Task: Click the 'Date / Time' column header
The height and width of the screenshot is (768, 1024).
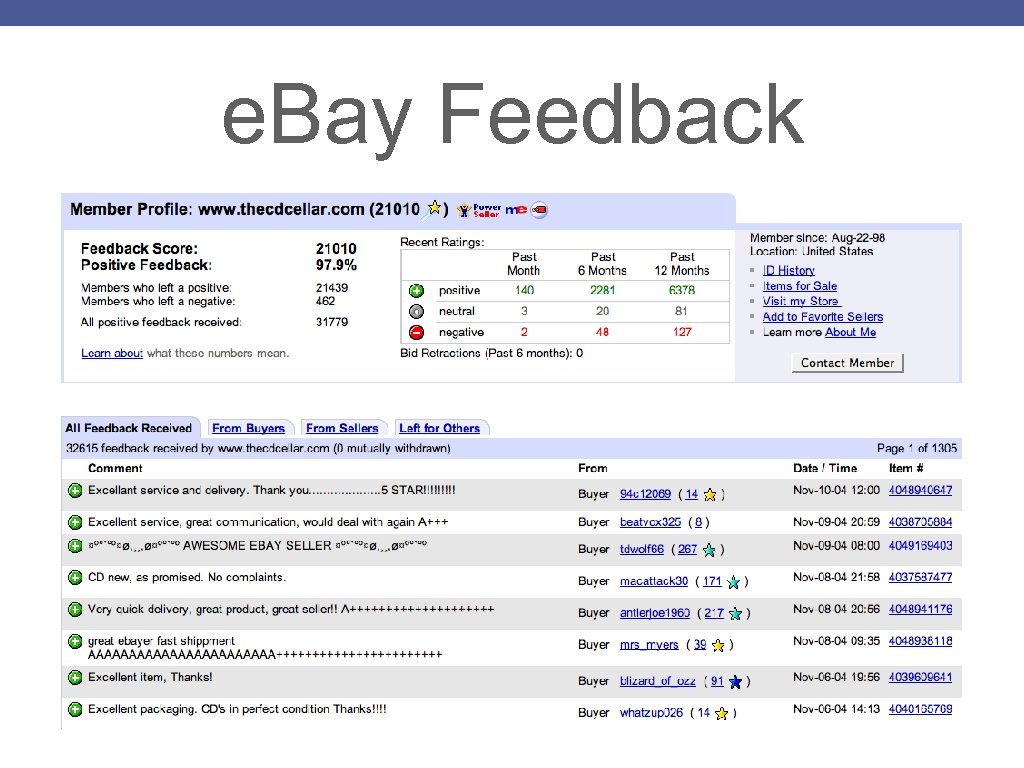Action: click(x=825, y=468)
